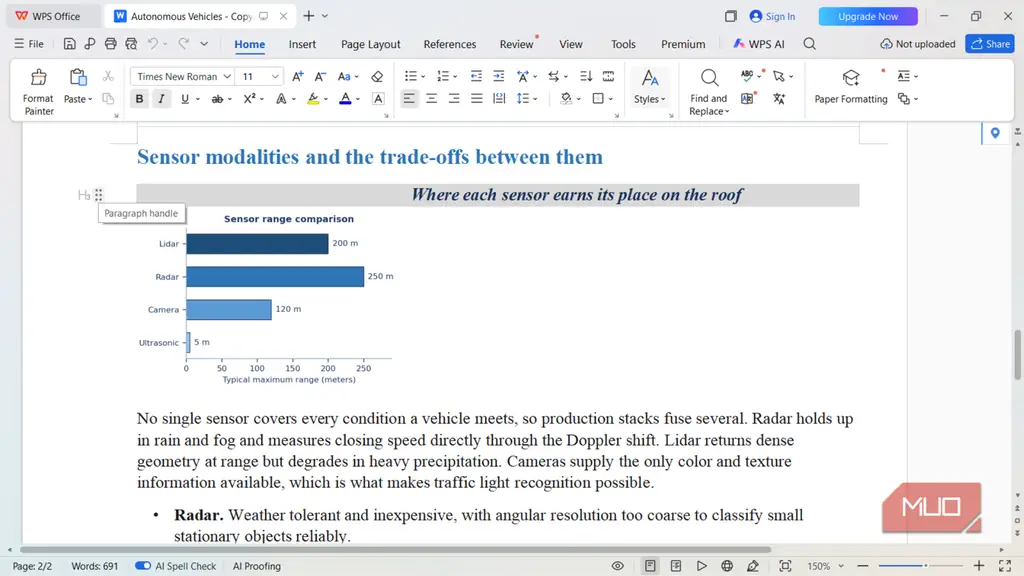Justify paragraph text
Screen dimensions: 1024x576
click(x=477, y=99)
